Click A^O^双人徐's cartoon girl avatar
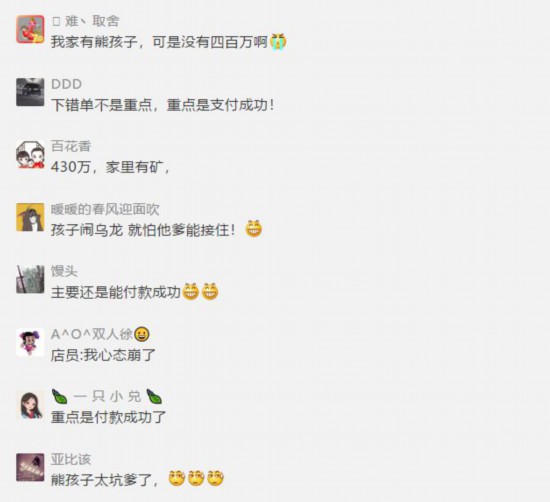 tap(30, 342)
